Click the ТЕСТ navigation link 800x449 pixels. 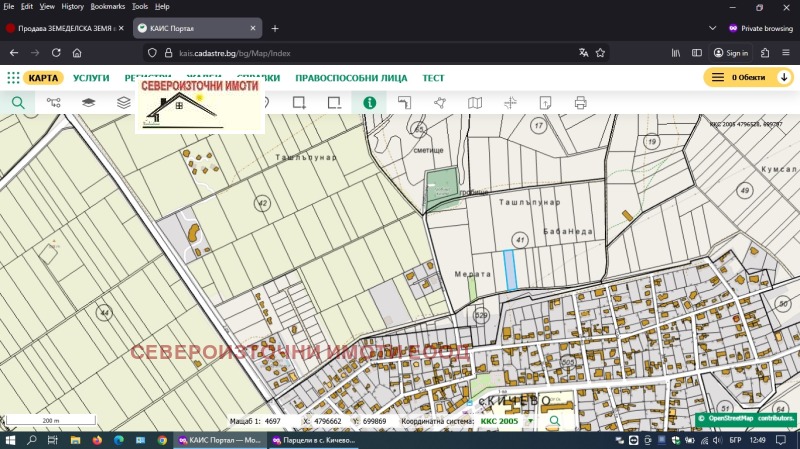tap(433, 77)
